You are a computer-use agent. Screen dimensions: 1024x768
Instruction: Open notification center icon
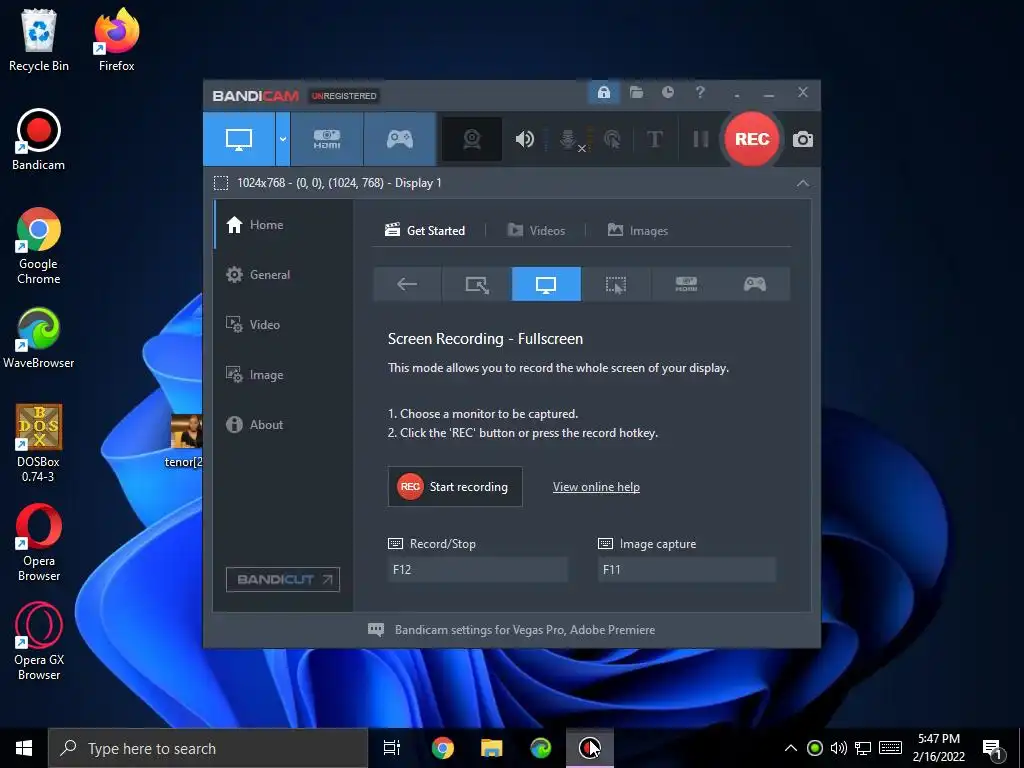pos(993,749)
